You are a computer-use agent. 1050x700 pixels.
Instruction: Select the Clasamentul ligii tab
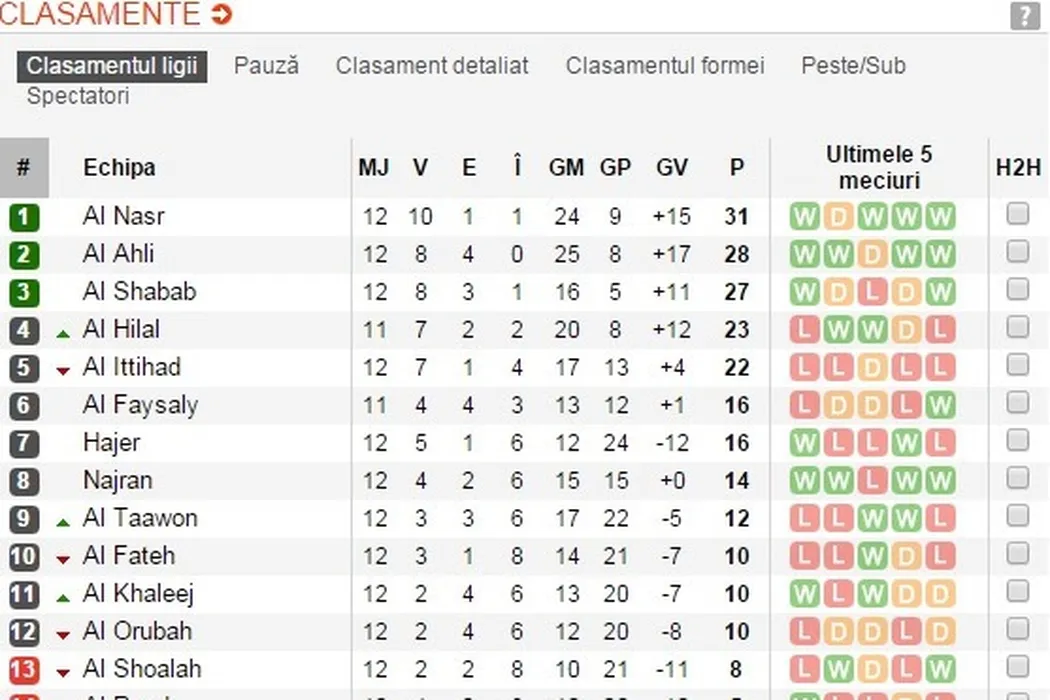(x=112, y=66)
